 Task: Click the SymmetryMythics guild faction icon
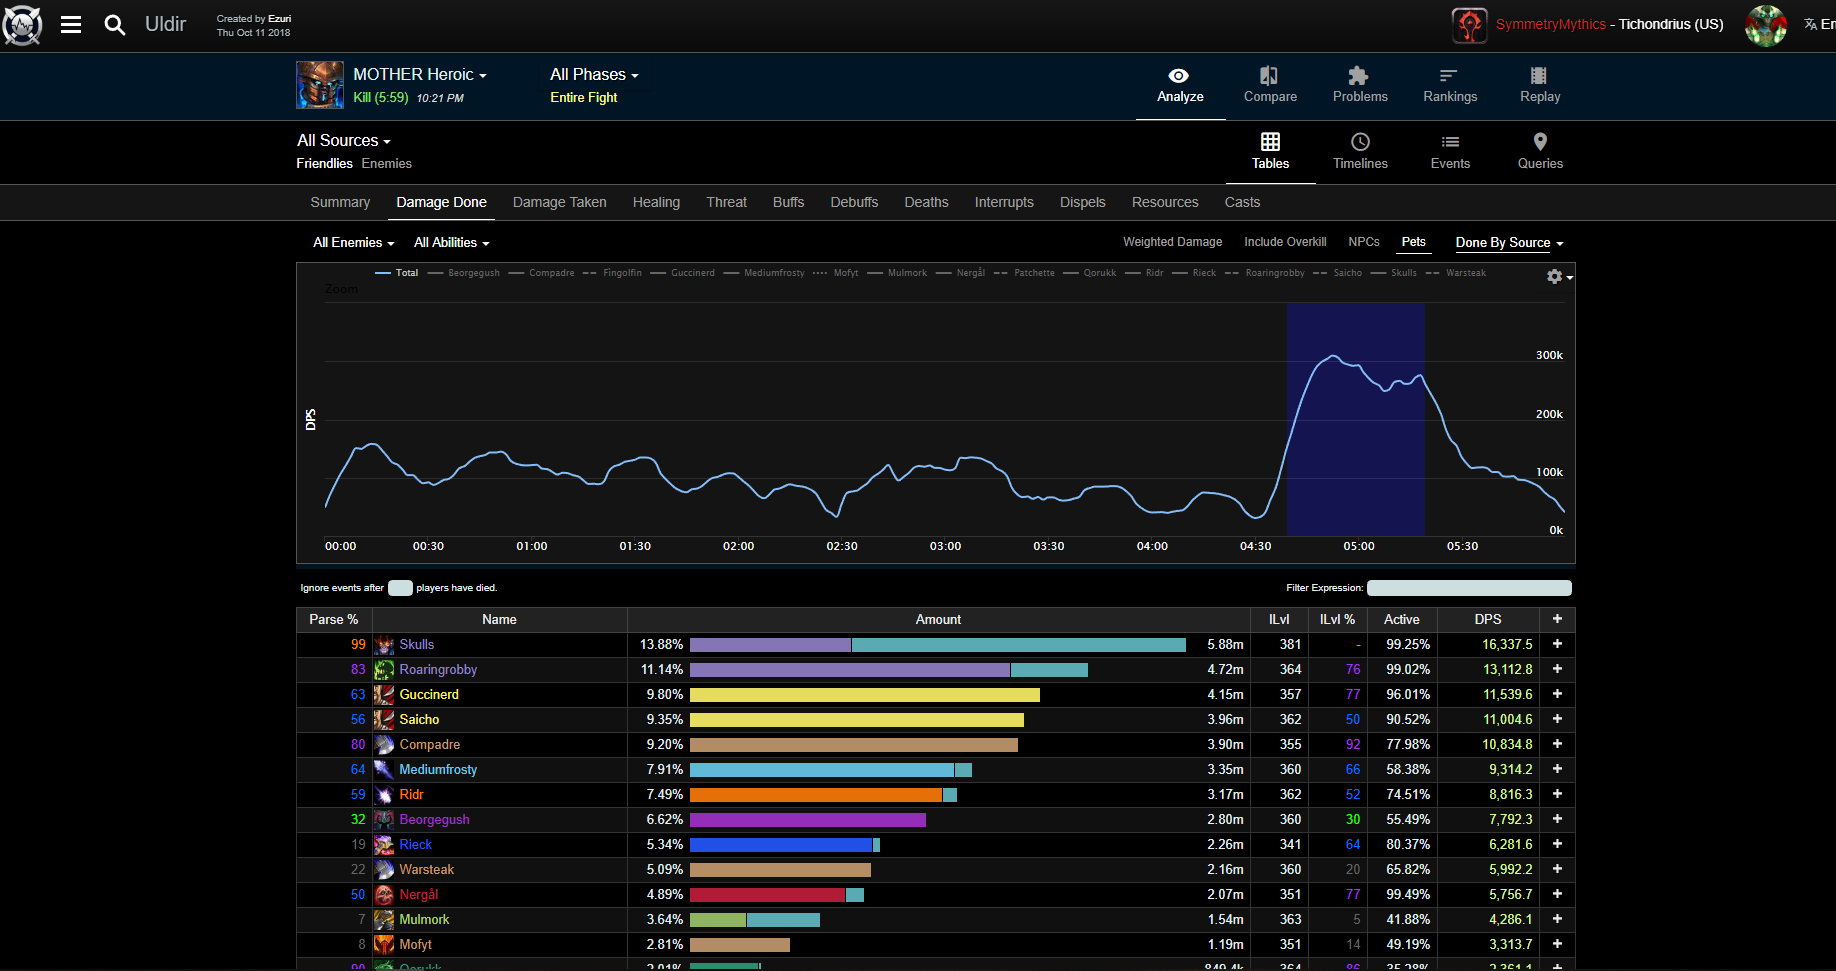coord(1469,25)
